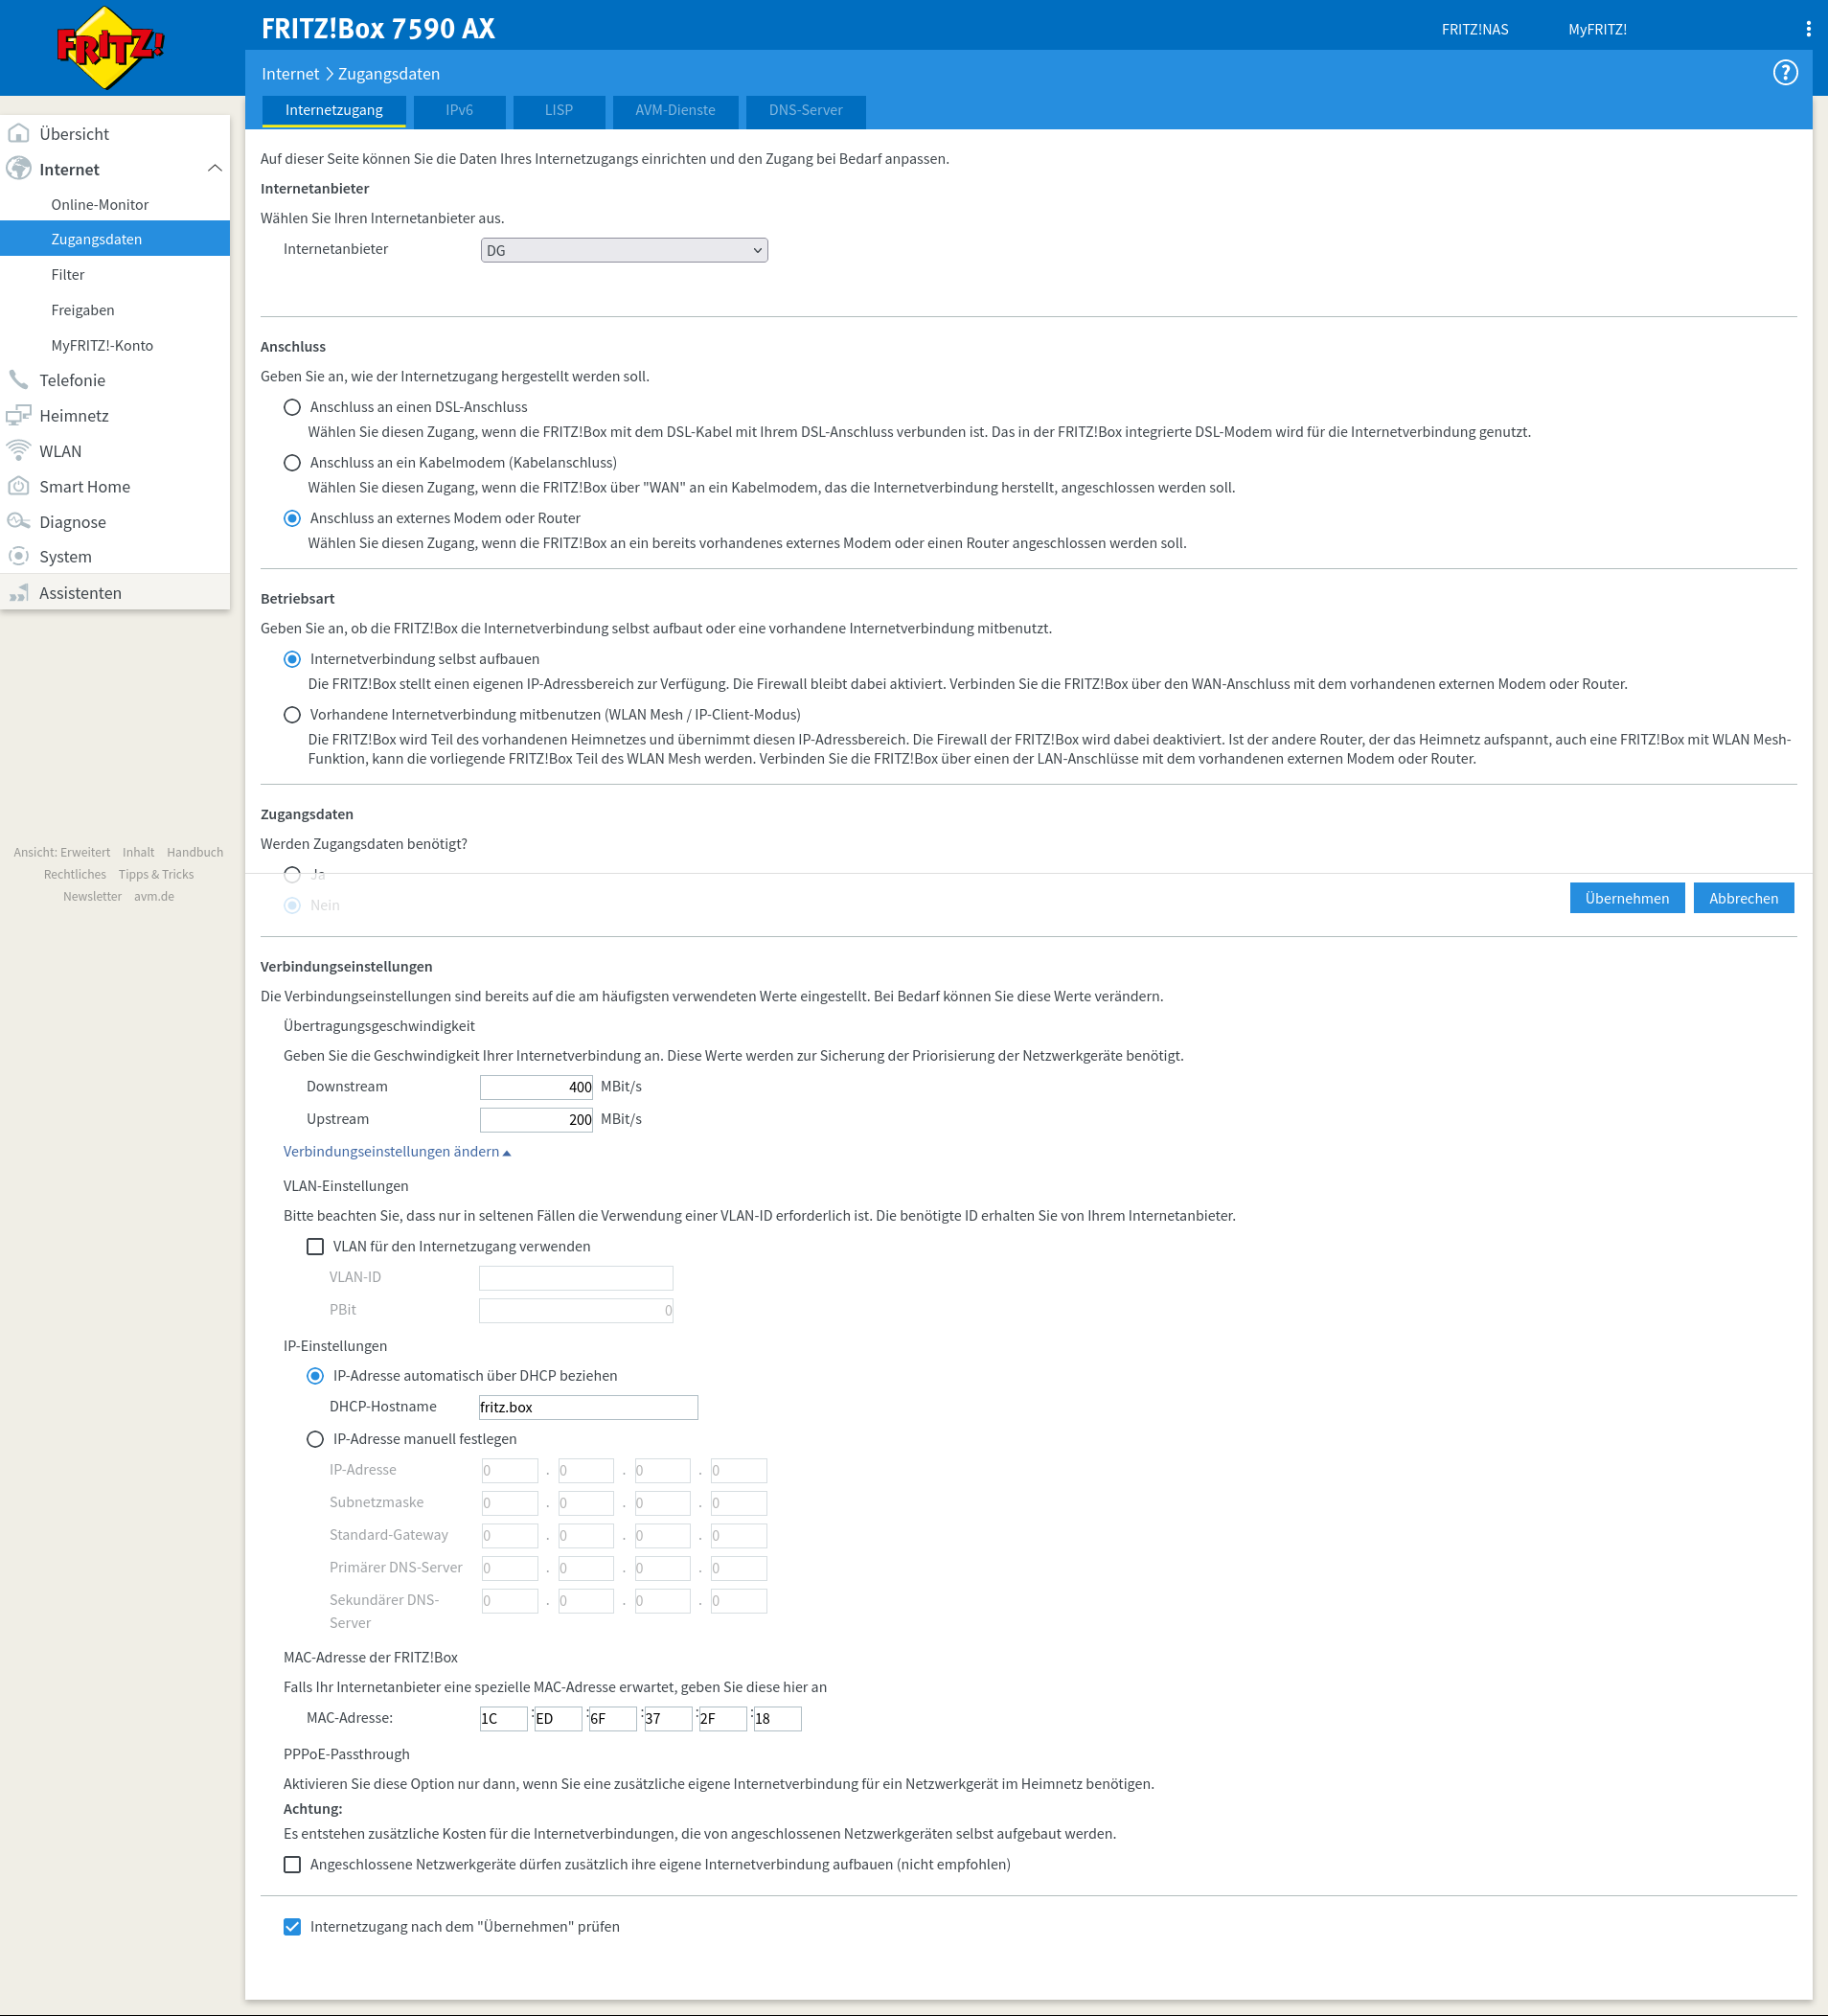The width and height of the screenshot is (1828, 2016).
Task: Switch to the IPv6 tab
Action: click(x=459, y=110)
